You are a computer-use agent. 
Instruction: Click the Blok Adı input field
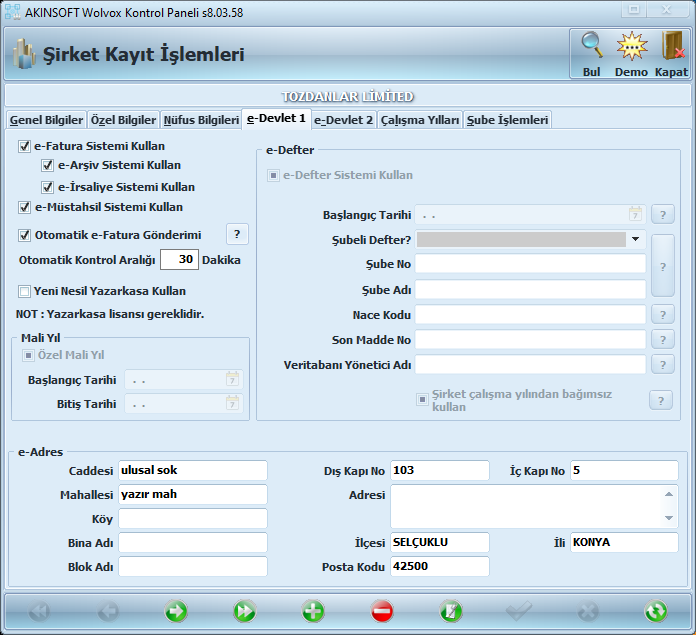point(193,566)
